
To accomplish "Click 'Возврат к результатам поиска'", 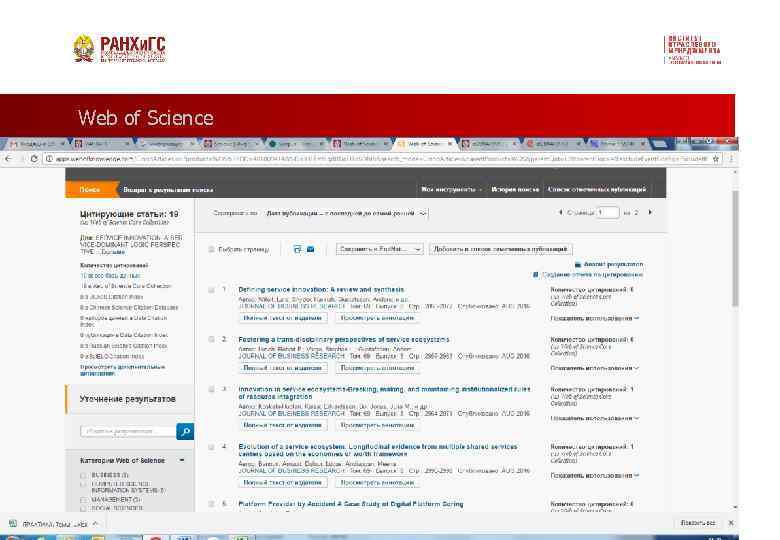I will (168, 189).
